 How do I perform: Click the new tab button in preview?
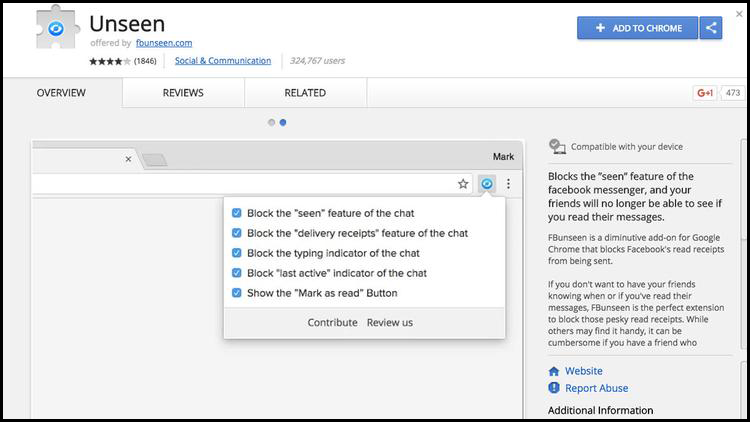tap(154, 160)
